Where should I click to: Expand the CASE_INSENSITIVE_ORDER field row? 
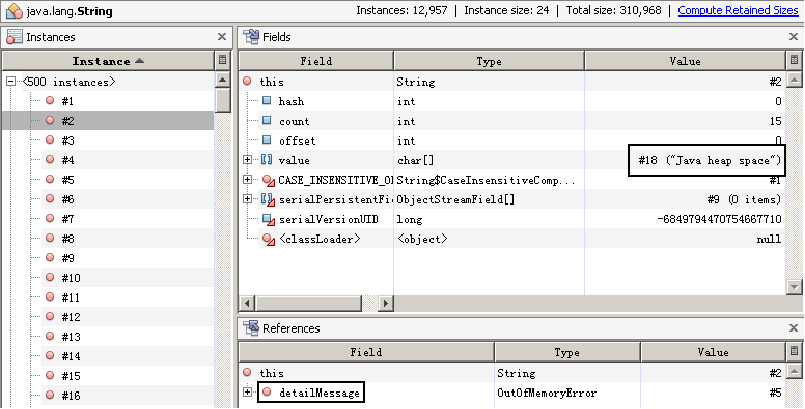coord(247,180)
